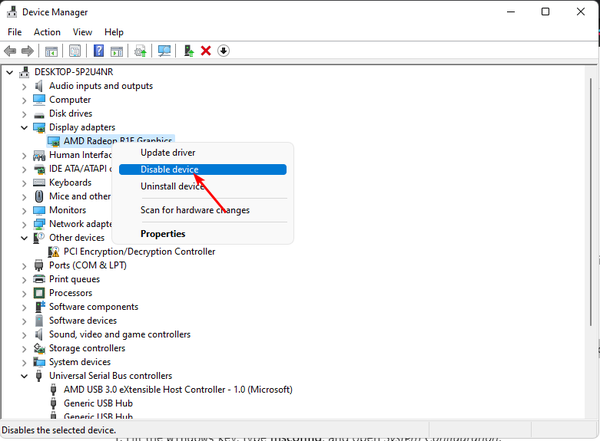Click the Device Manager title bar icon
Viewport: 600px width, 441px height.
coord(12,12)
